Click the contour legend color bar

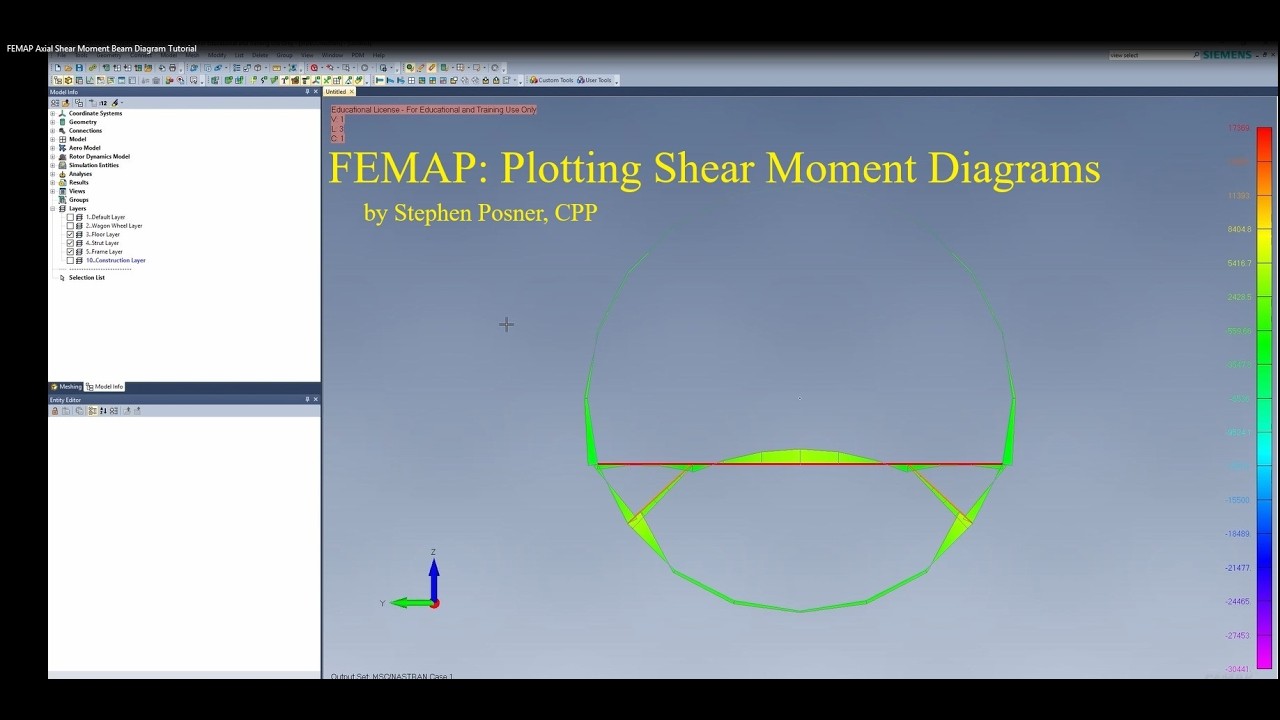[1264, 398]
